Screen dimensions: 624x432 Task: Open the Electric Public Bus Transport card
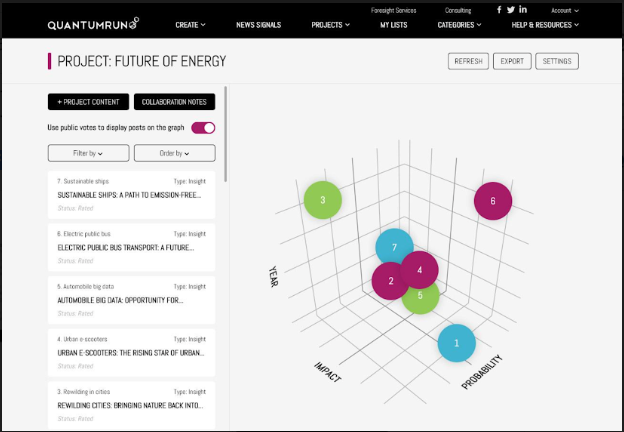coord(131,247)
